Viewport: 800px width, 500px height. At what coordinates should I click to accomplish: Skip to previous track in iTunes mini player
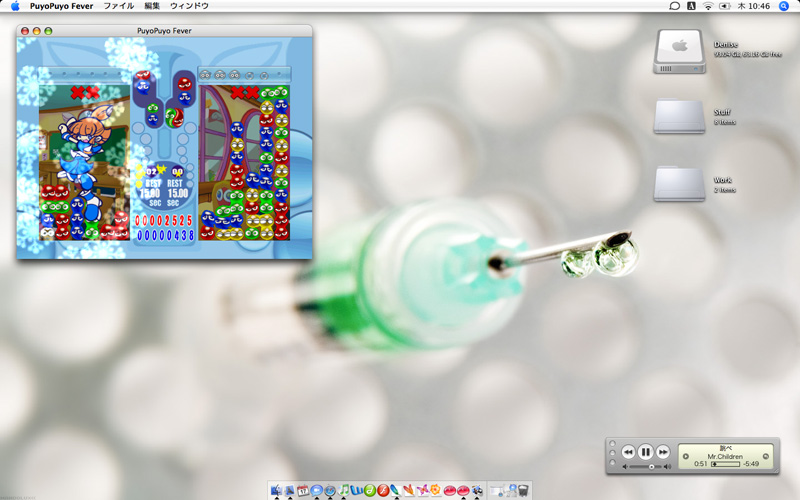628,452
